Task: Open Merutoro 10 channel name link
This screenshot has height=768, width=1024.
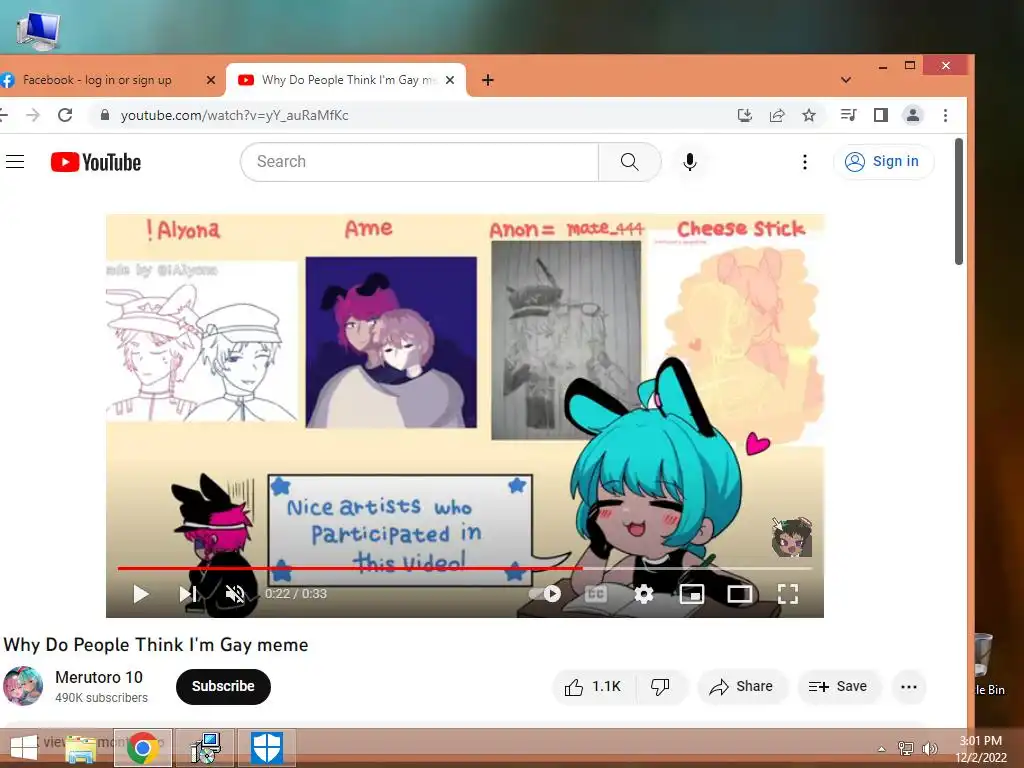Action: coord(99,677)
